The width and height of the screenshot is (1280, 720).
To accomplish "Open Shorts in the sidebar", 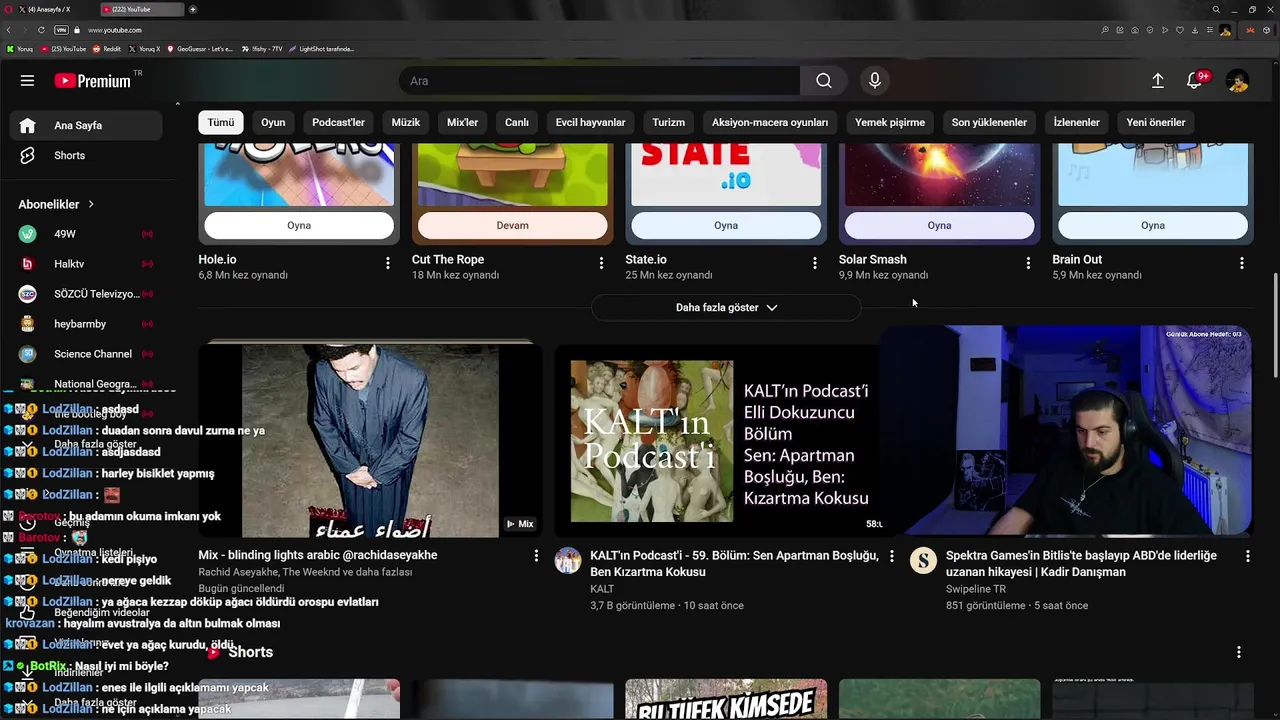I will [86, 156].
